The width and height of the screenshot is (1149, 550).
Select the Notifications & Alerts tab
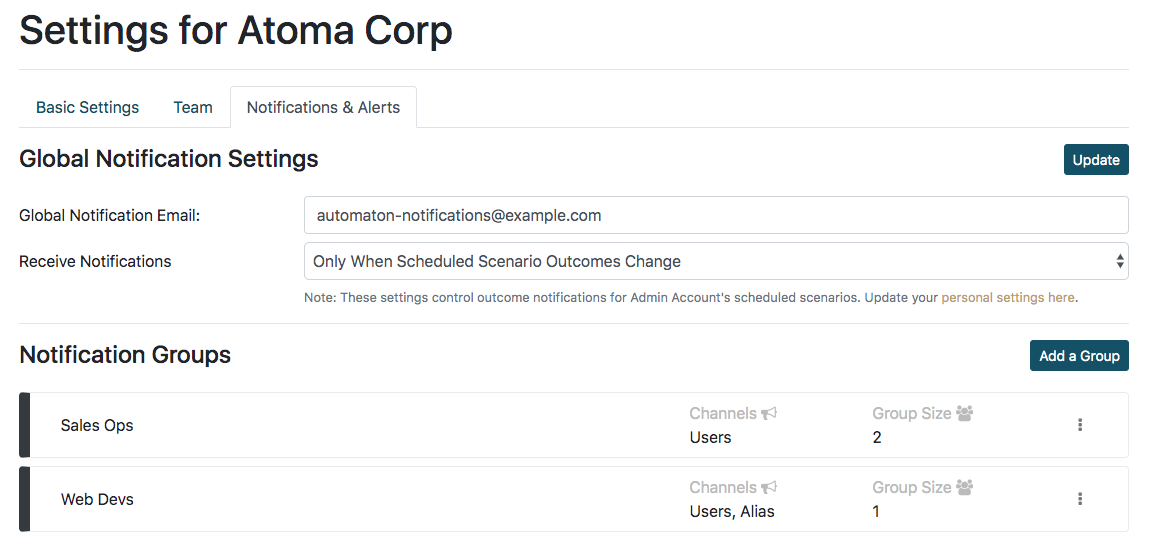click(x=323, y=107)
